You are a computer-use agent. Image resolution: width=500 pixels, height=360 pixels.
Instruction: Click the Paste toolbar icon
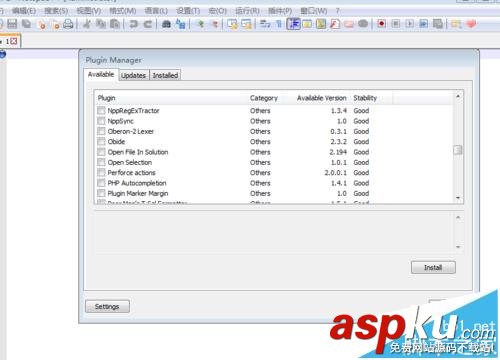(x=115, y=24)
